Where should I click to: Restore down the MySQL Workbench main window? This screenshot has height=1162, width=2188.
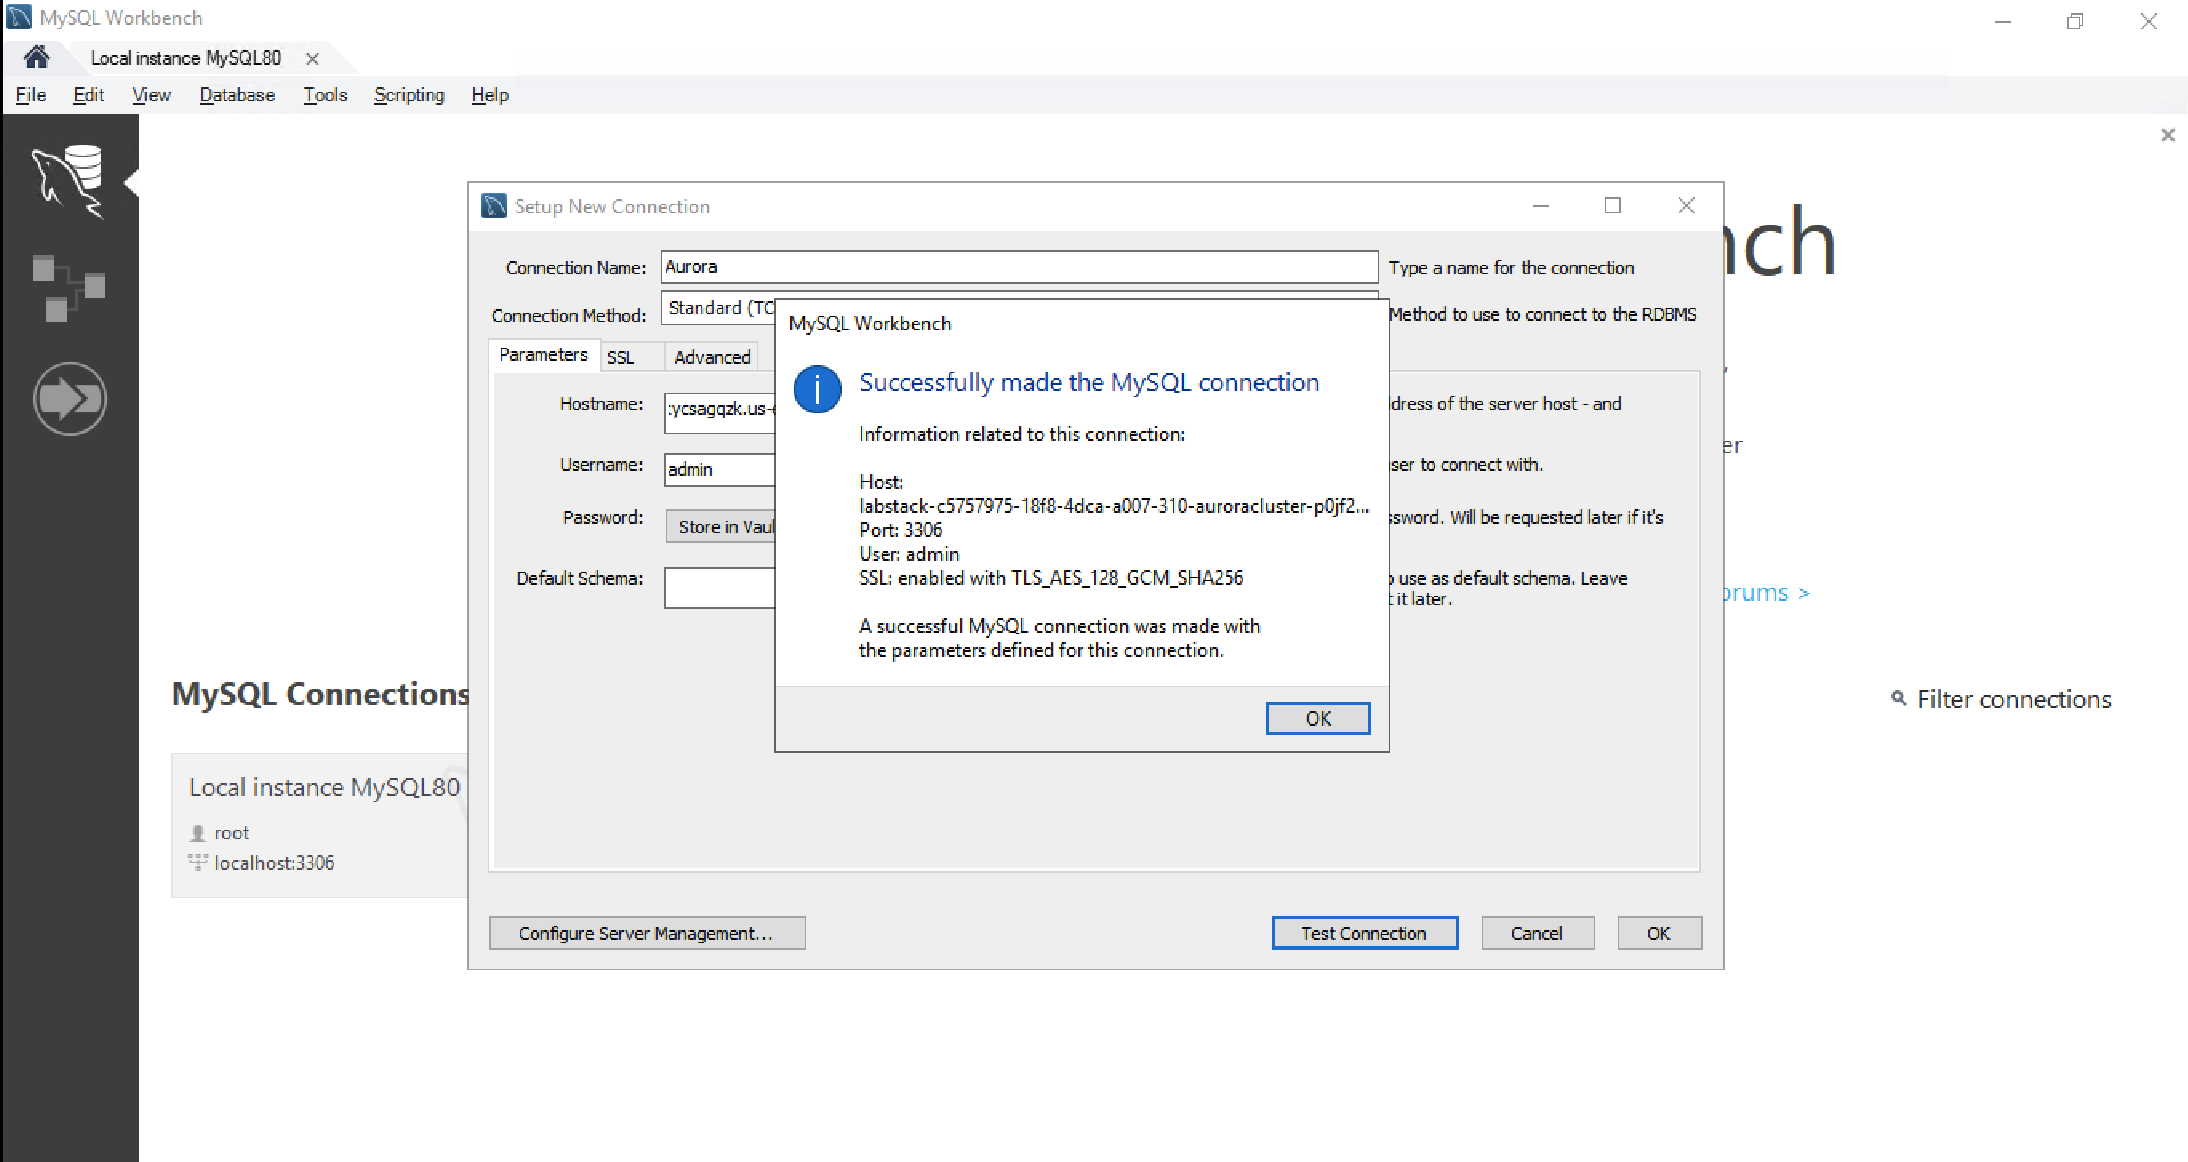pos(2075,22)
